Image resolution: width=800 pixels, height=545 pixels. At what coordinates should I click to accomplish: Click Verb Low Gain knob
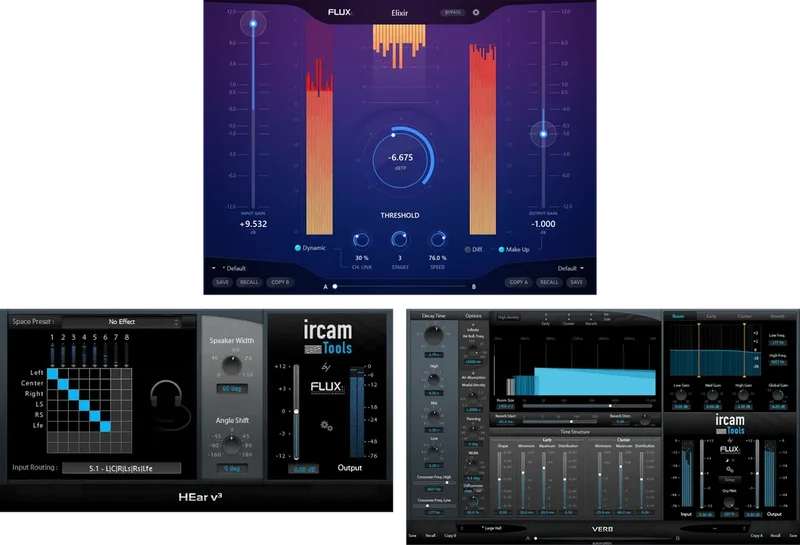(682, 394)
